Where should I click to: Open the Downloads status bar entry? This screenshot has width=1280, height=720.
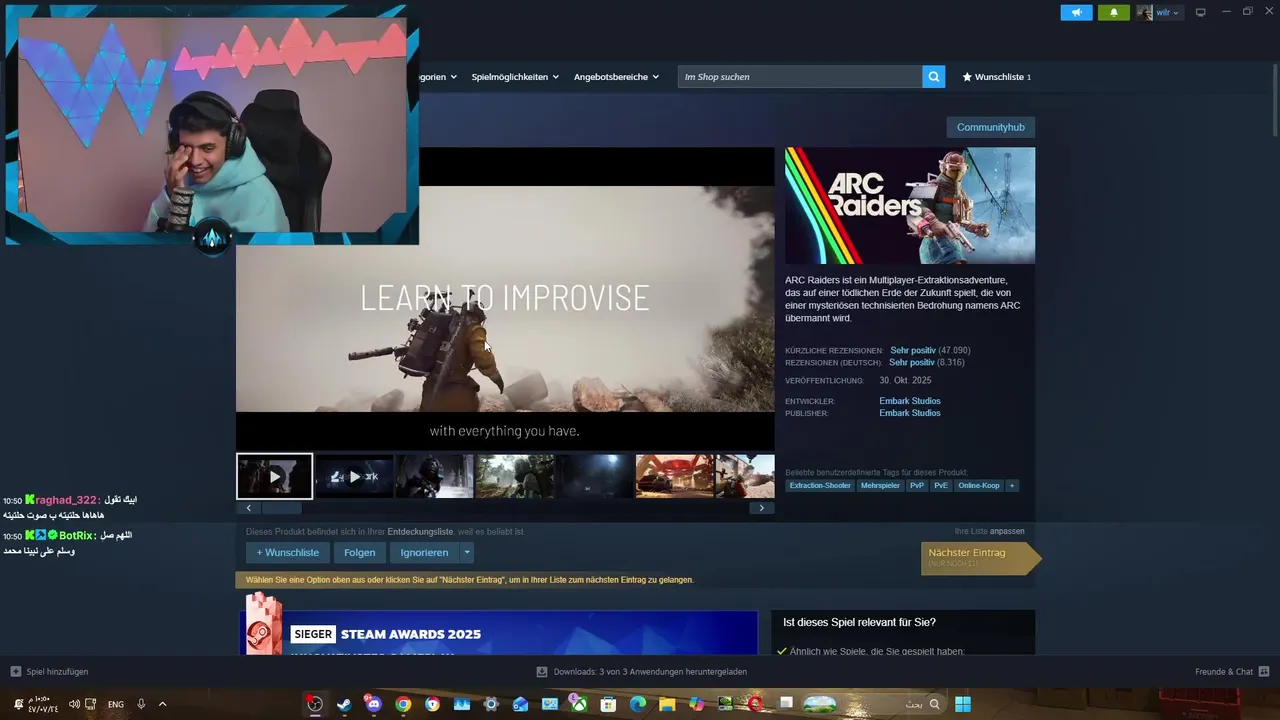642,671
